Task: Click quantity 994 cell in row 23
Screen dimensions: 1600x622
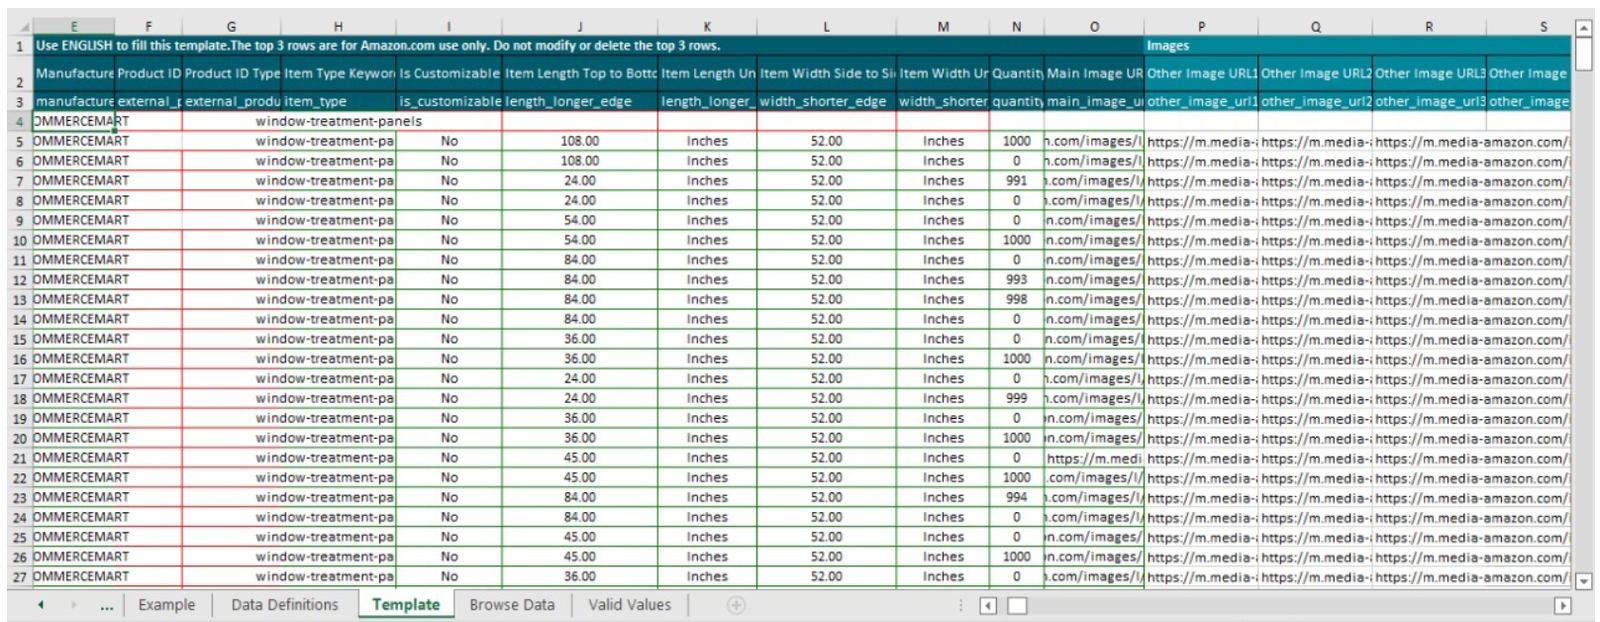Action: pos(1017,498)
